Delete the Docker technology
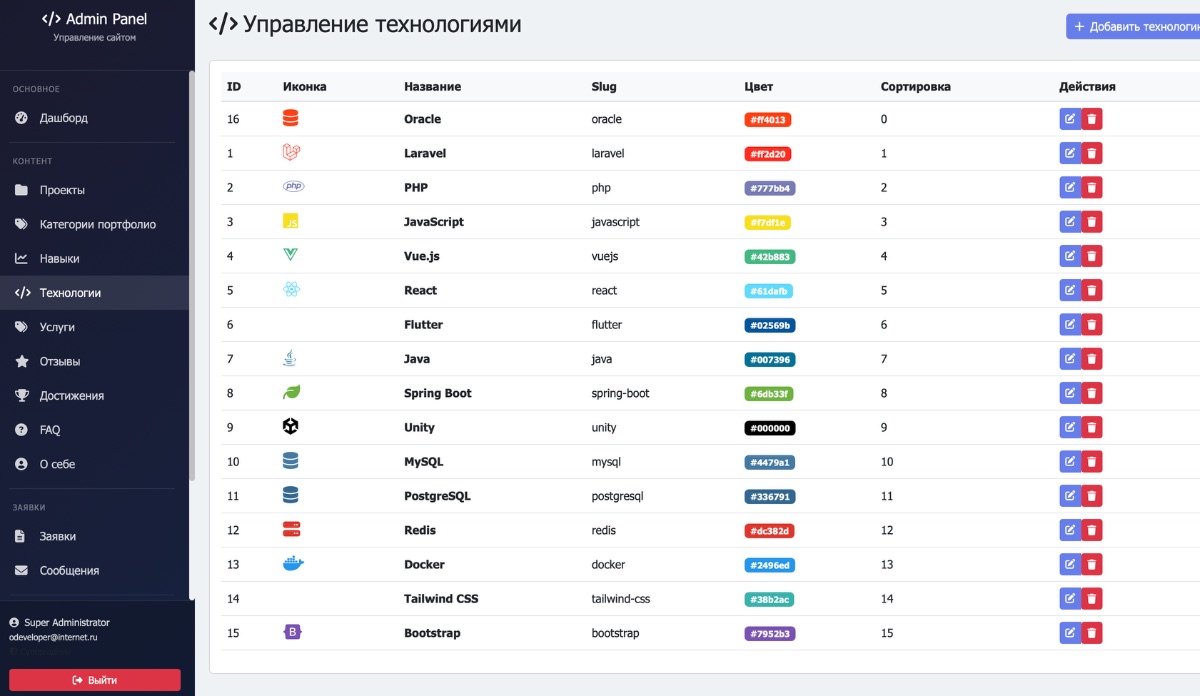 pos(1092,564)
